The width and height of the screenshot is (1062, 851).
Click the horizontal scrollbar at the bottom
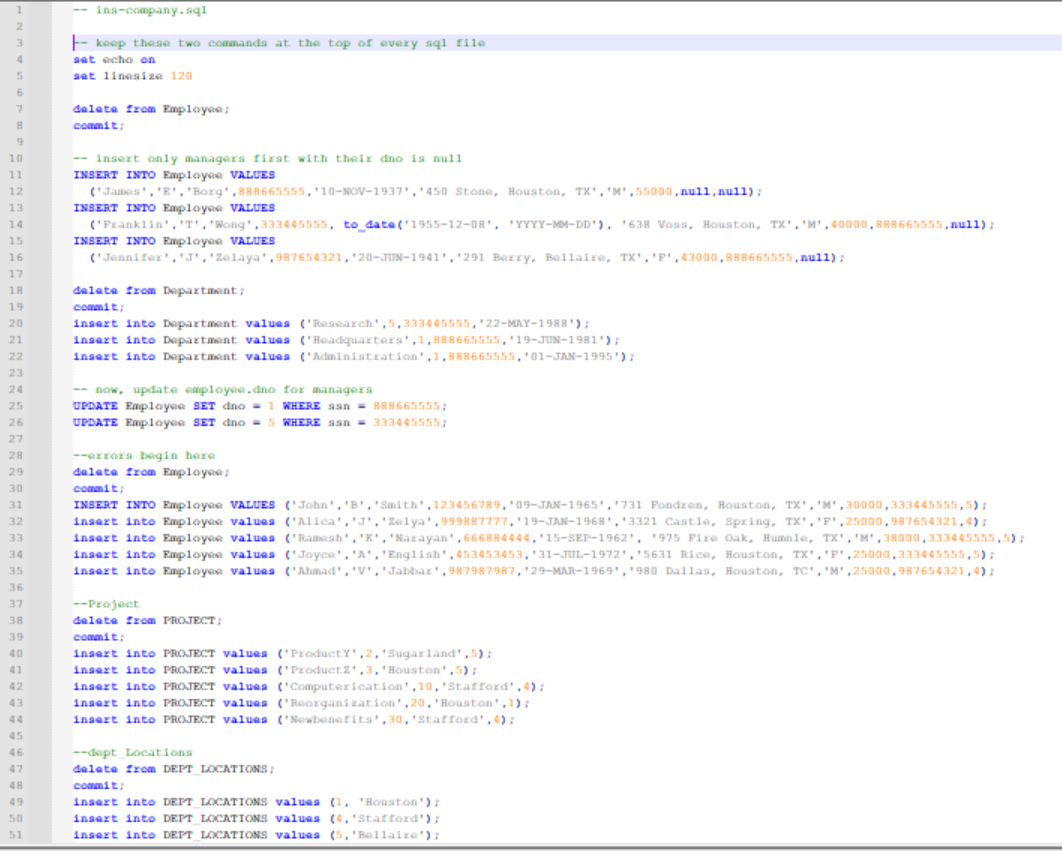(x=531, y=846)
